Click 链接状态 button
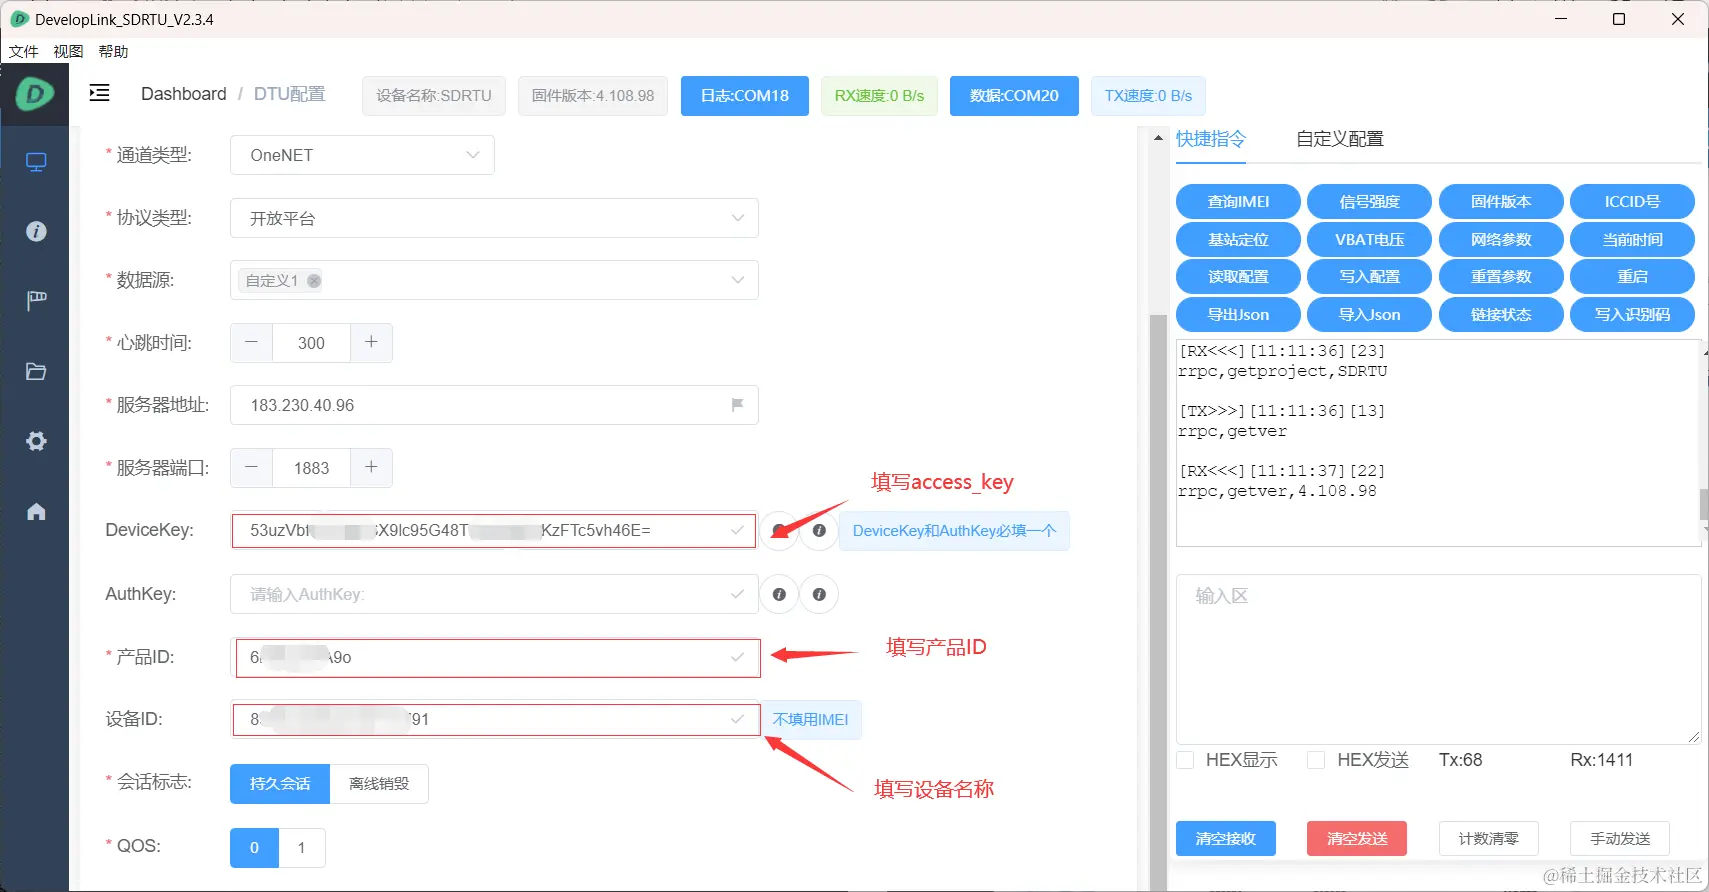This screenshot has width=1709, height=892. pyautogui.click(x=1501, y=315)
